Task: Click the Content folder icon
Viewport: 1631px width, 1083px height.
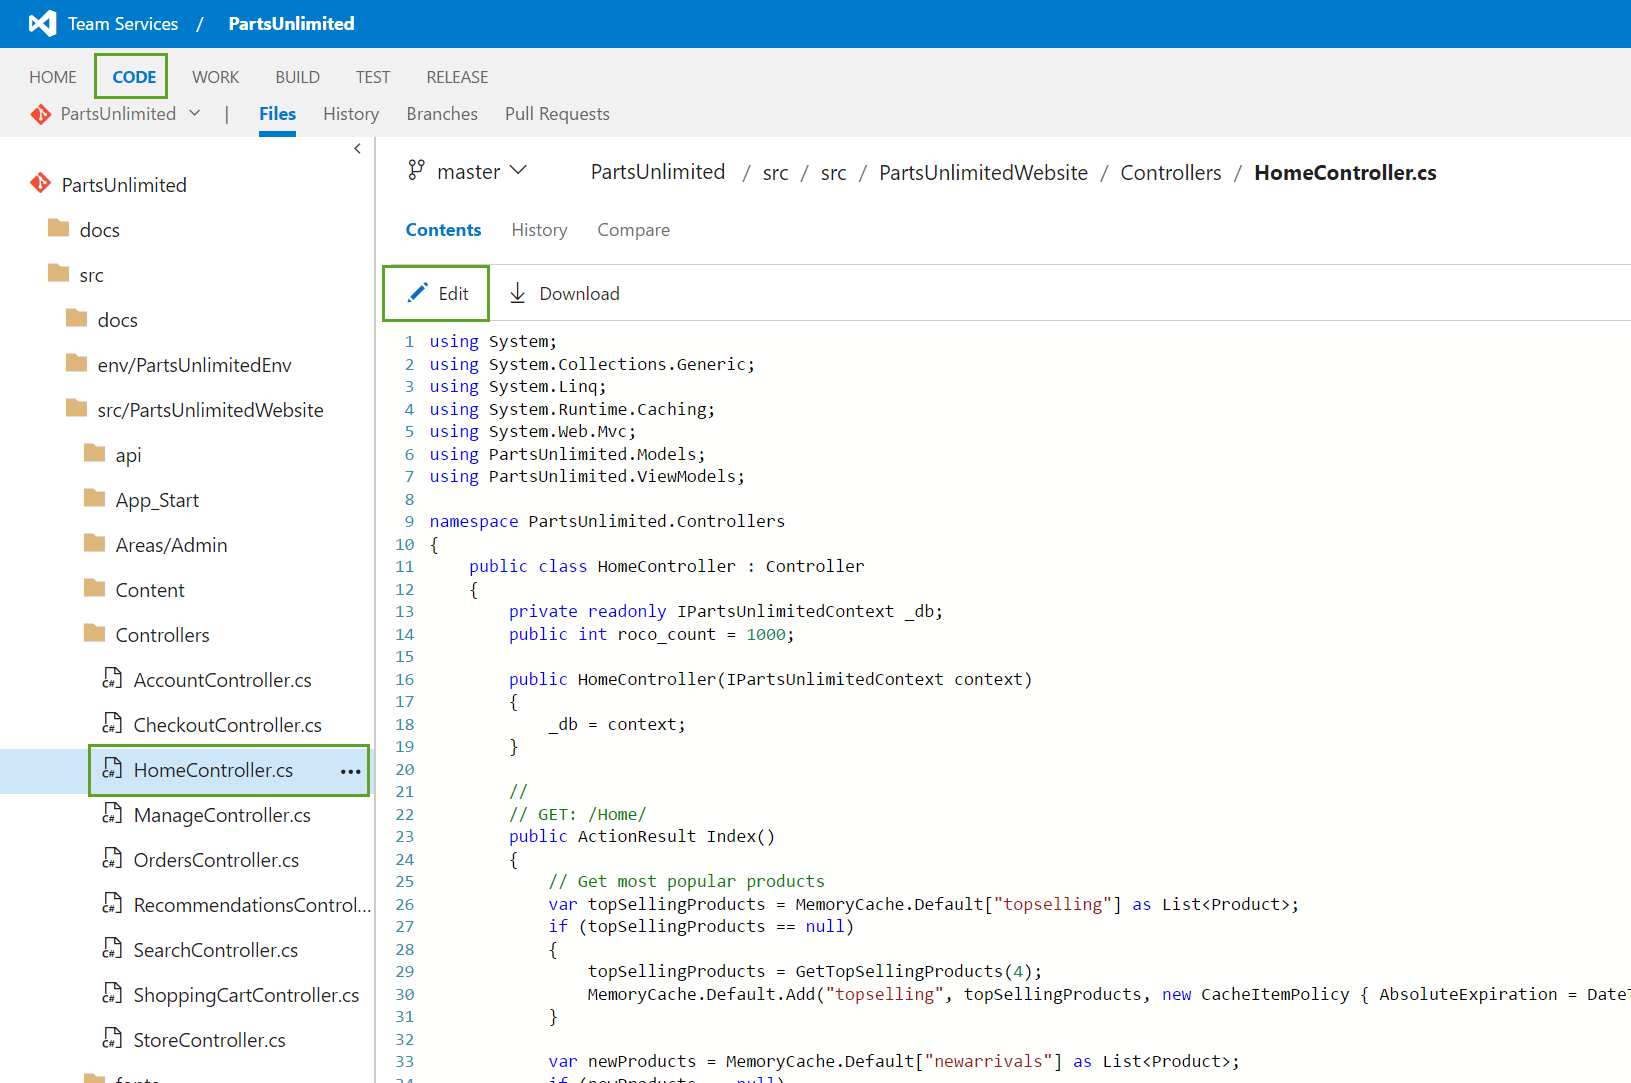Action: (95, 588)
